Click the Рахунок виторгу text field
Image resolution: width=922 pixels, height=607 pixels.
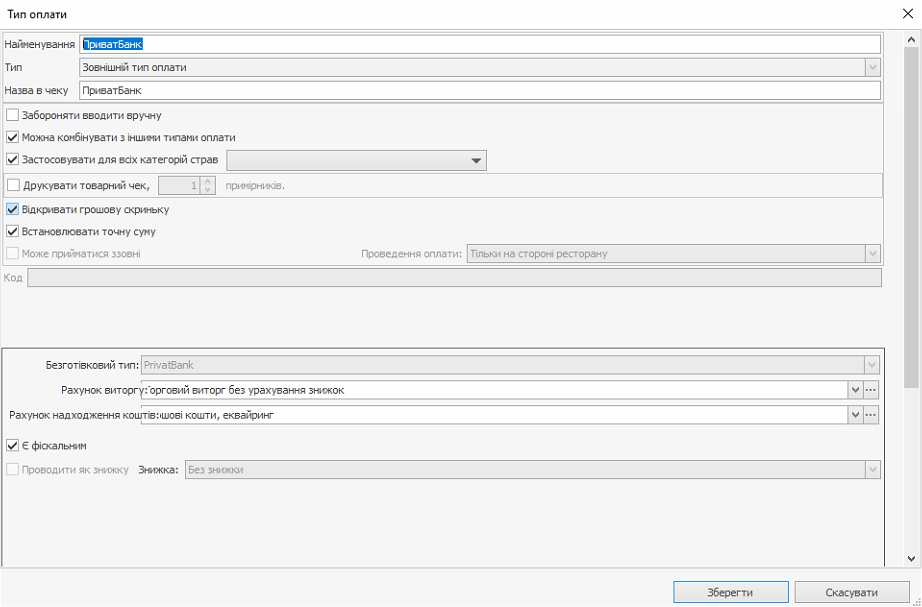495,390
